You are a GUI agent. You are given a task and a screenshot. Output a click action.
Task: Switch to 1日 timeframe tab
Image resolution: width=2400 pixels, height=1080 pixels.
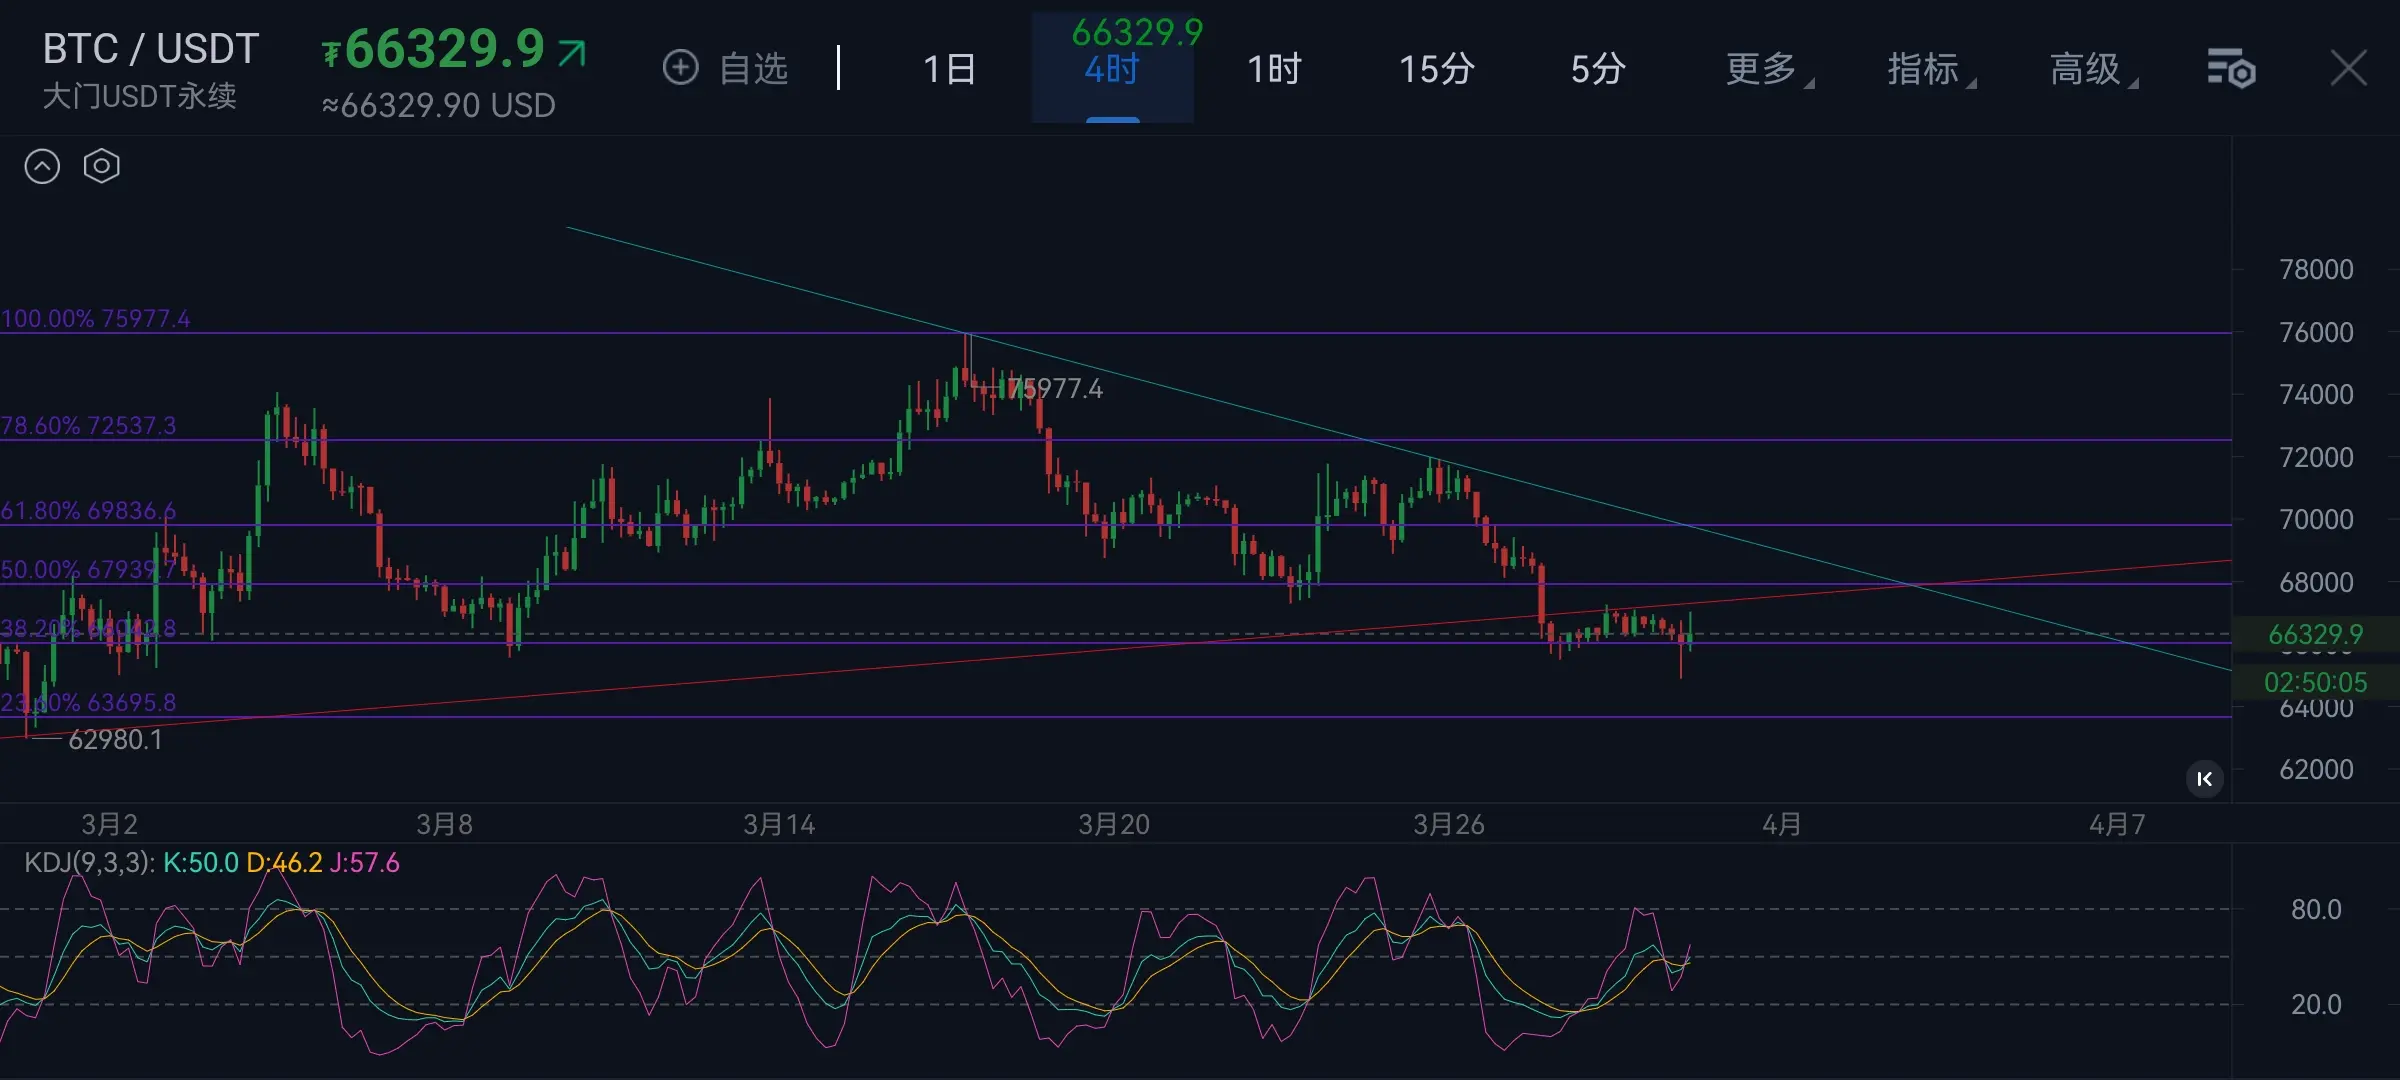click(x=949, y=68)
